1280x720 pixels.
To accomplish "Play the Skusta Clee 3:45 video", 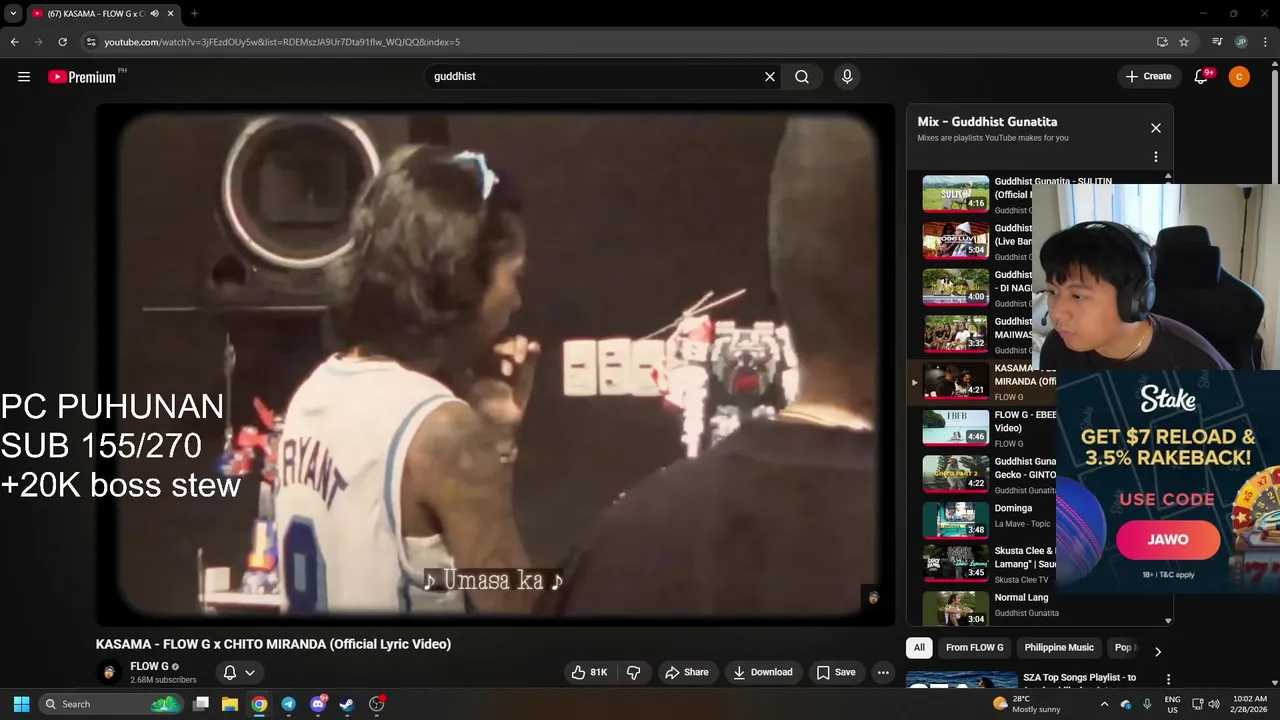I will tap(956, 563).
